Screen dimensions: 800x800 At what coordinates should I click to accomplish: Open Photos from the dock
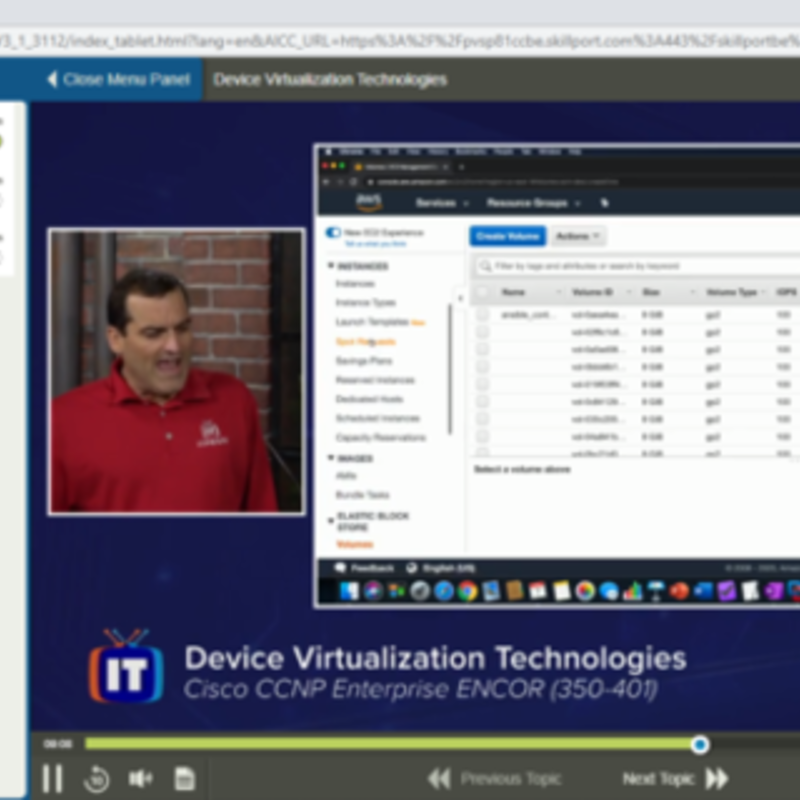(585, 591)
